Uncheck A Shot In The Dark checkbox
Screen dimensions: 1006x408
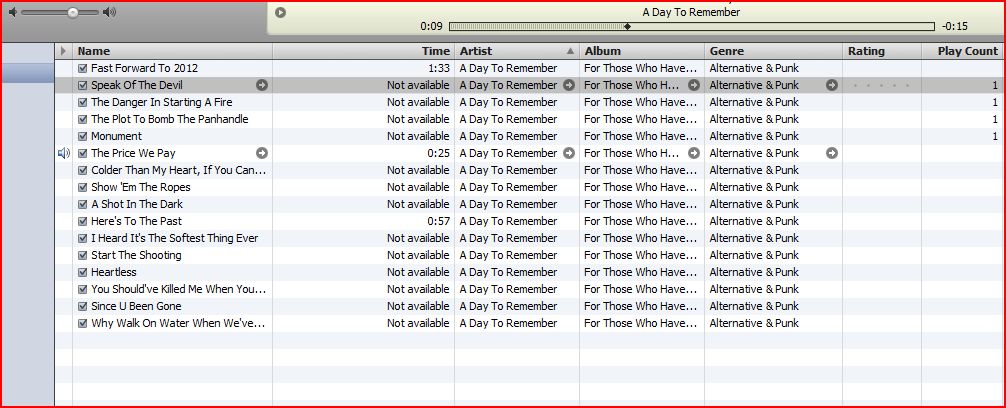pyautogui.click(x=82, y=204)
